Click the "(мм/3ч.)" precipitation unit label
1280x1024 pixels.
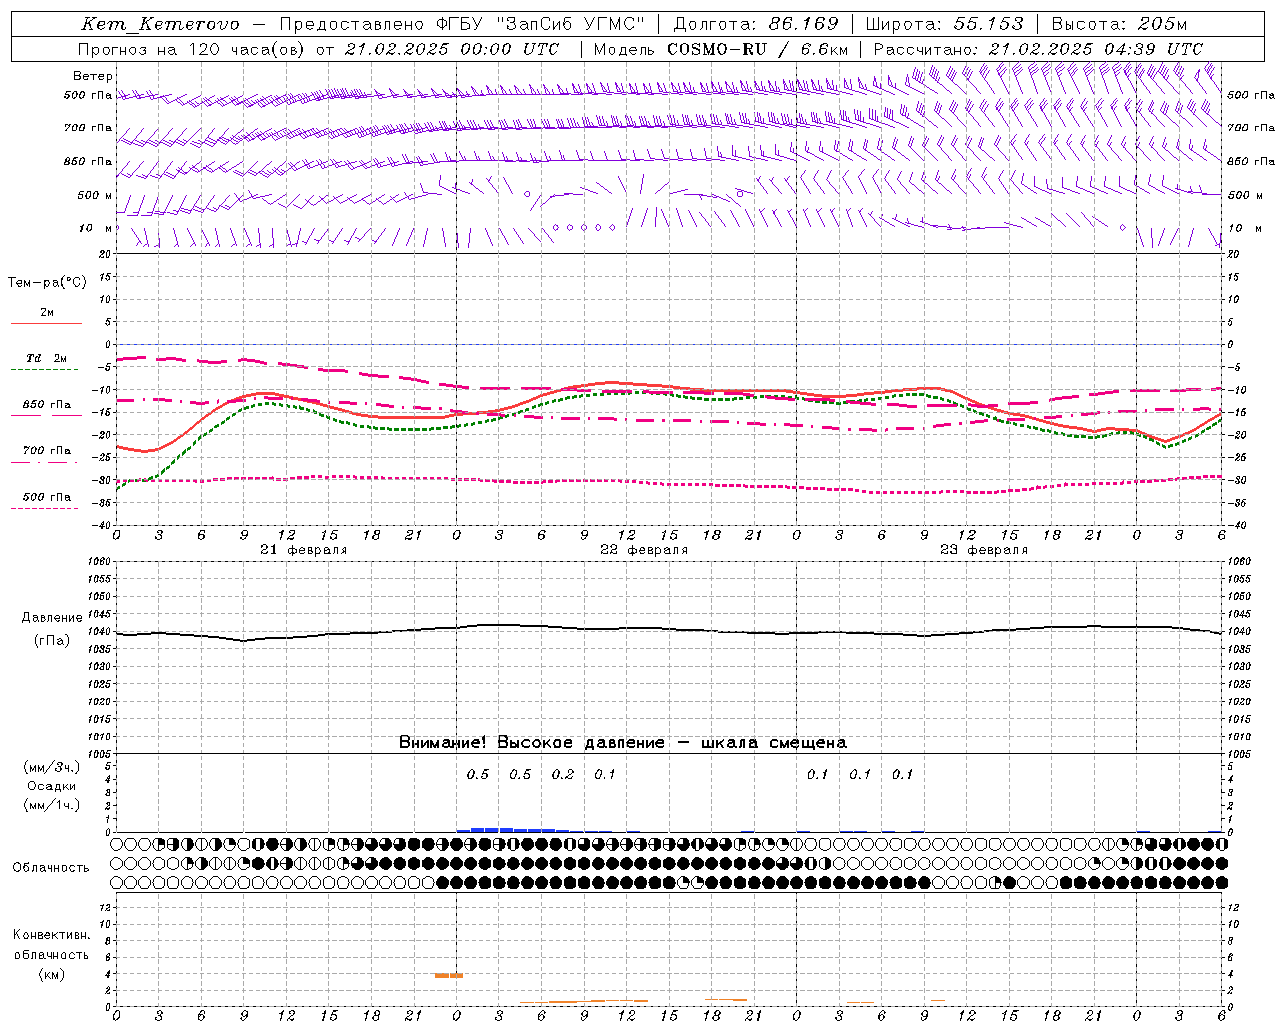[51, 767]
